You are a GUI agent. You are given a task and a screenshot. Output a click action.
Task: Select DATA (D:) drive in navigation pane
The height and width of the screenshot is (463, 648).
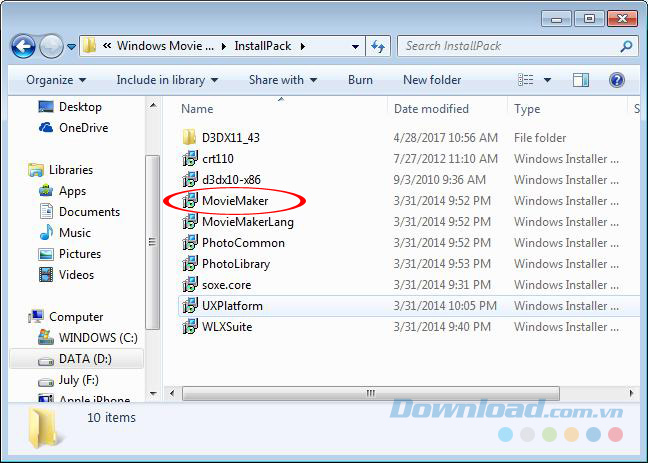[83, 358]
